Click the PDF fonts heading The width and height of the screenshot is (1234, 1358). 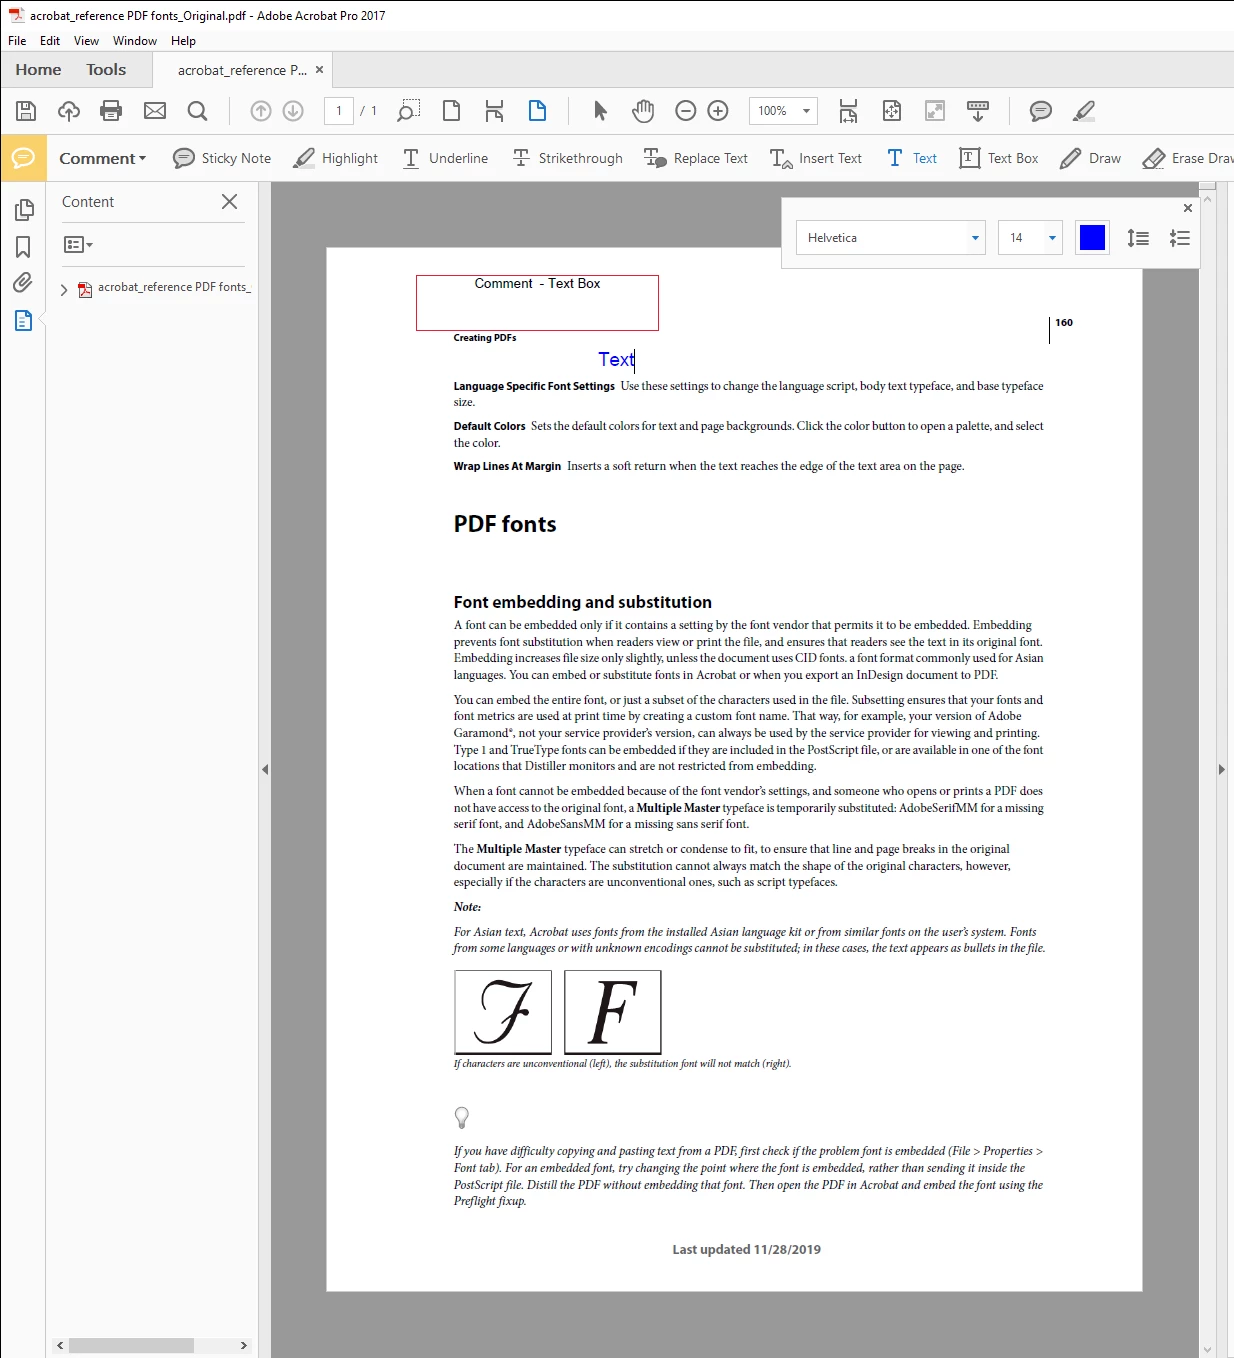click(x=505, y=524)
